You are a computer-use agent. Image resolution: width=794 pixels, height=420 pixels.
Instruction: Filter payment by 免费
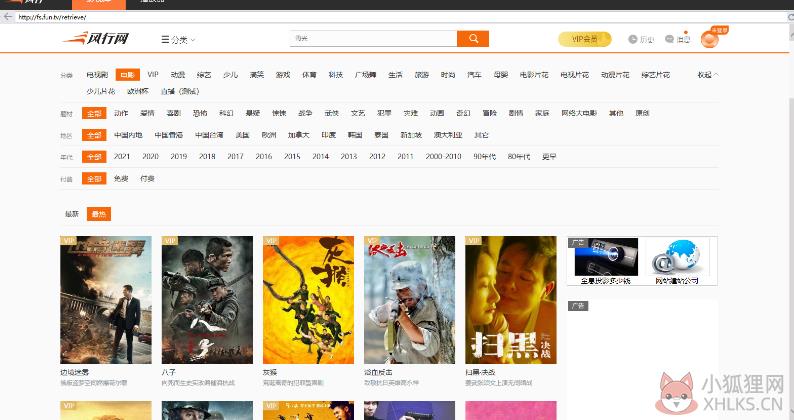pos(121,179)
